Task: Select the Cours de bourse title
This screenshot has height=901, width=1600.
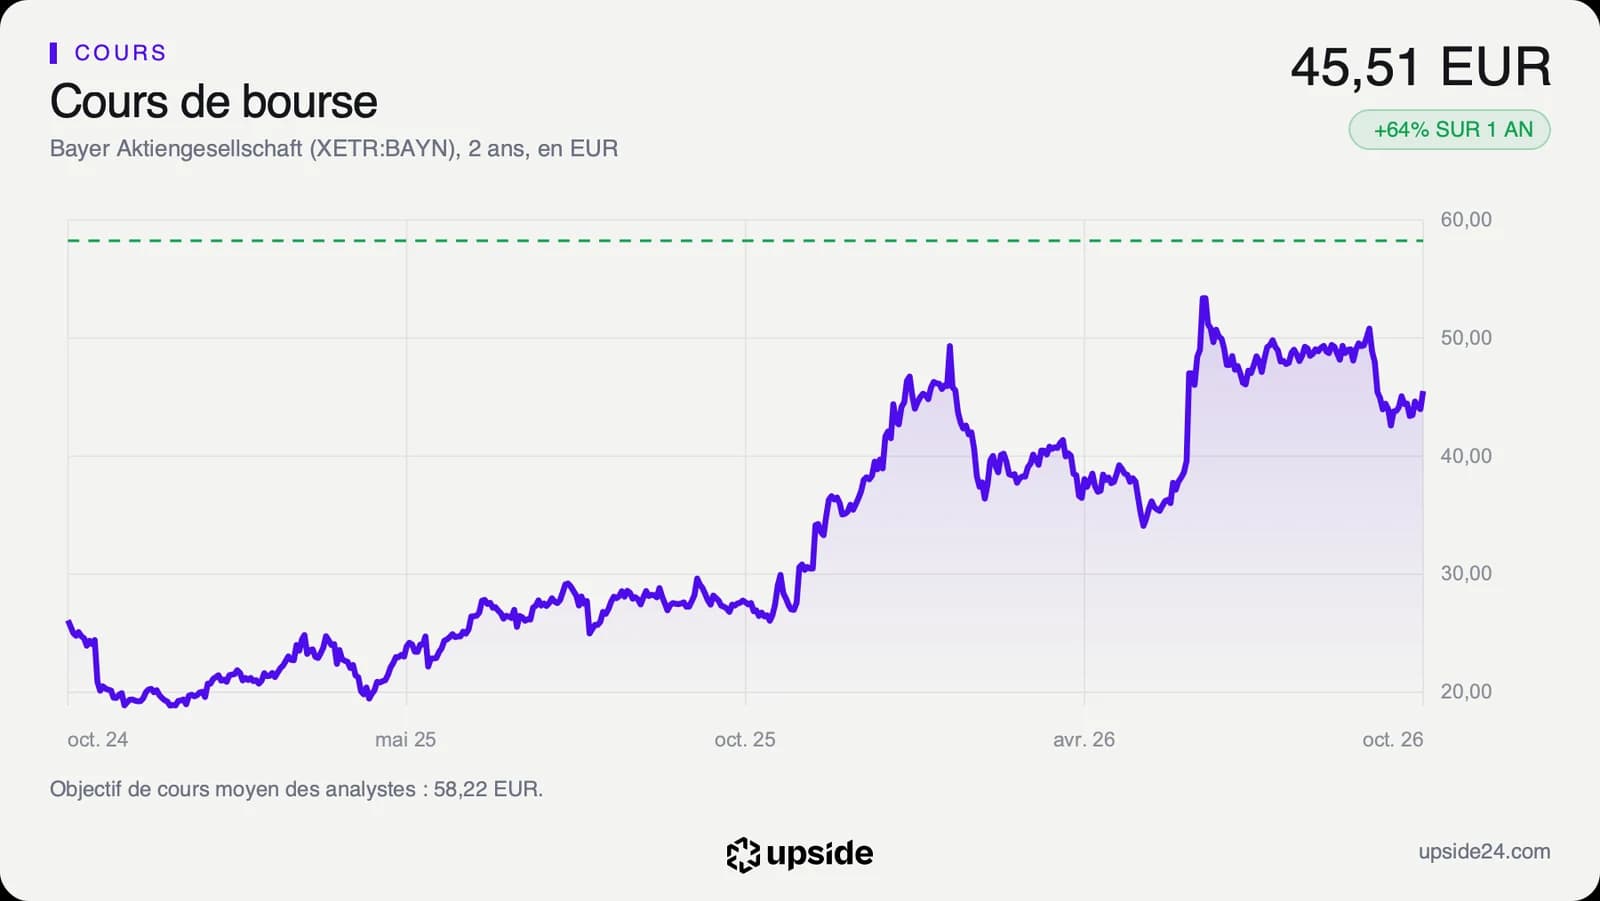Action: (x=214, y=102)
